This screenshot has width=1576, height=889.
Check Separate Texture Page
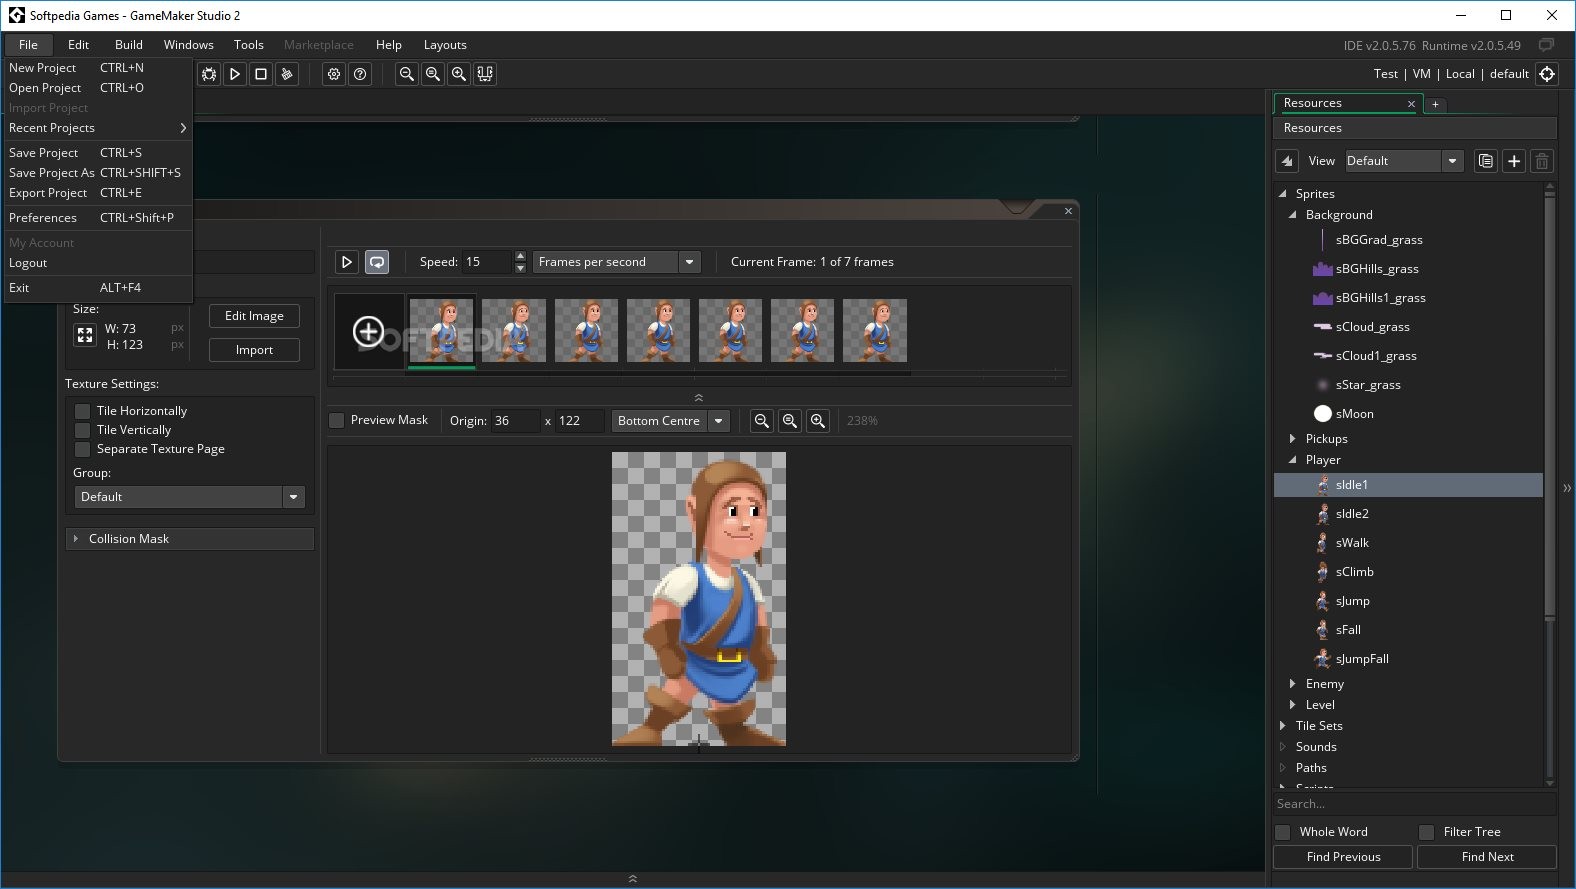tap(83, 449)
